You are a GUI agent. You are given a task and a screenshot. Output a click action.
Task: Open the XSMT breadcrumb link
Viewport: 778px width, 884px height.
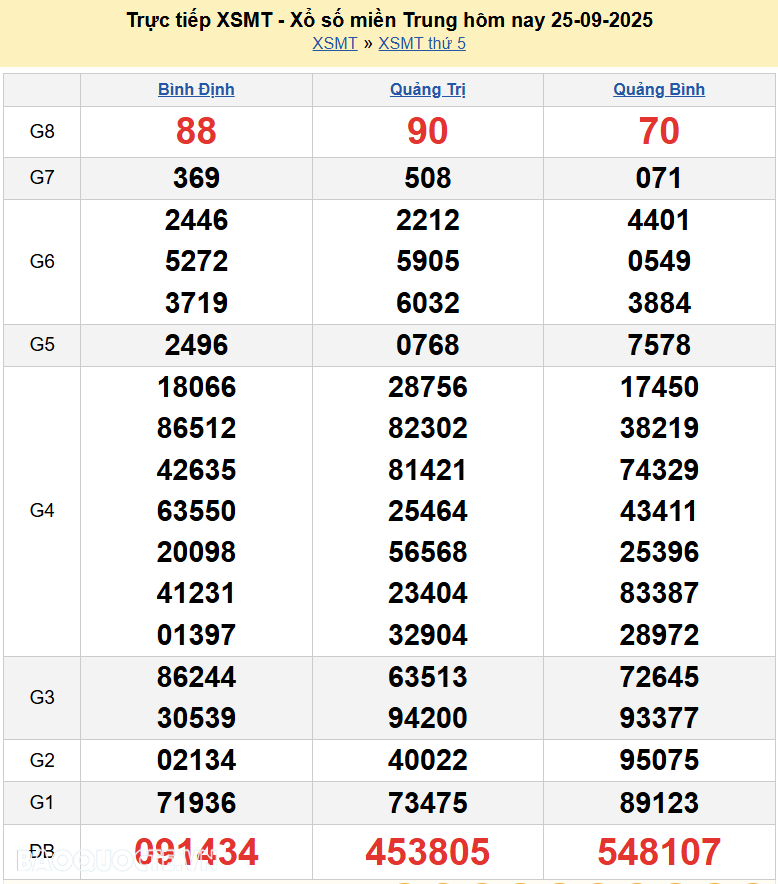pyautogui.click(x=334, y=43)
